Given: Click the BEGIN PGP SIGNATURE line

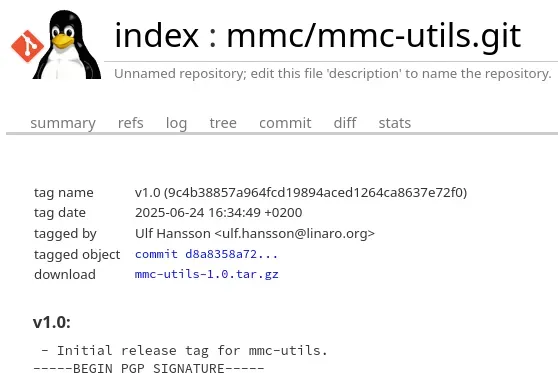Looking at the screenshot, I should tap(149, 368).
